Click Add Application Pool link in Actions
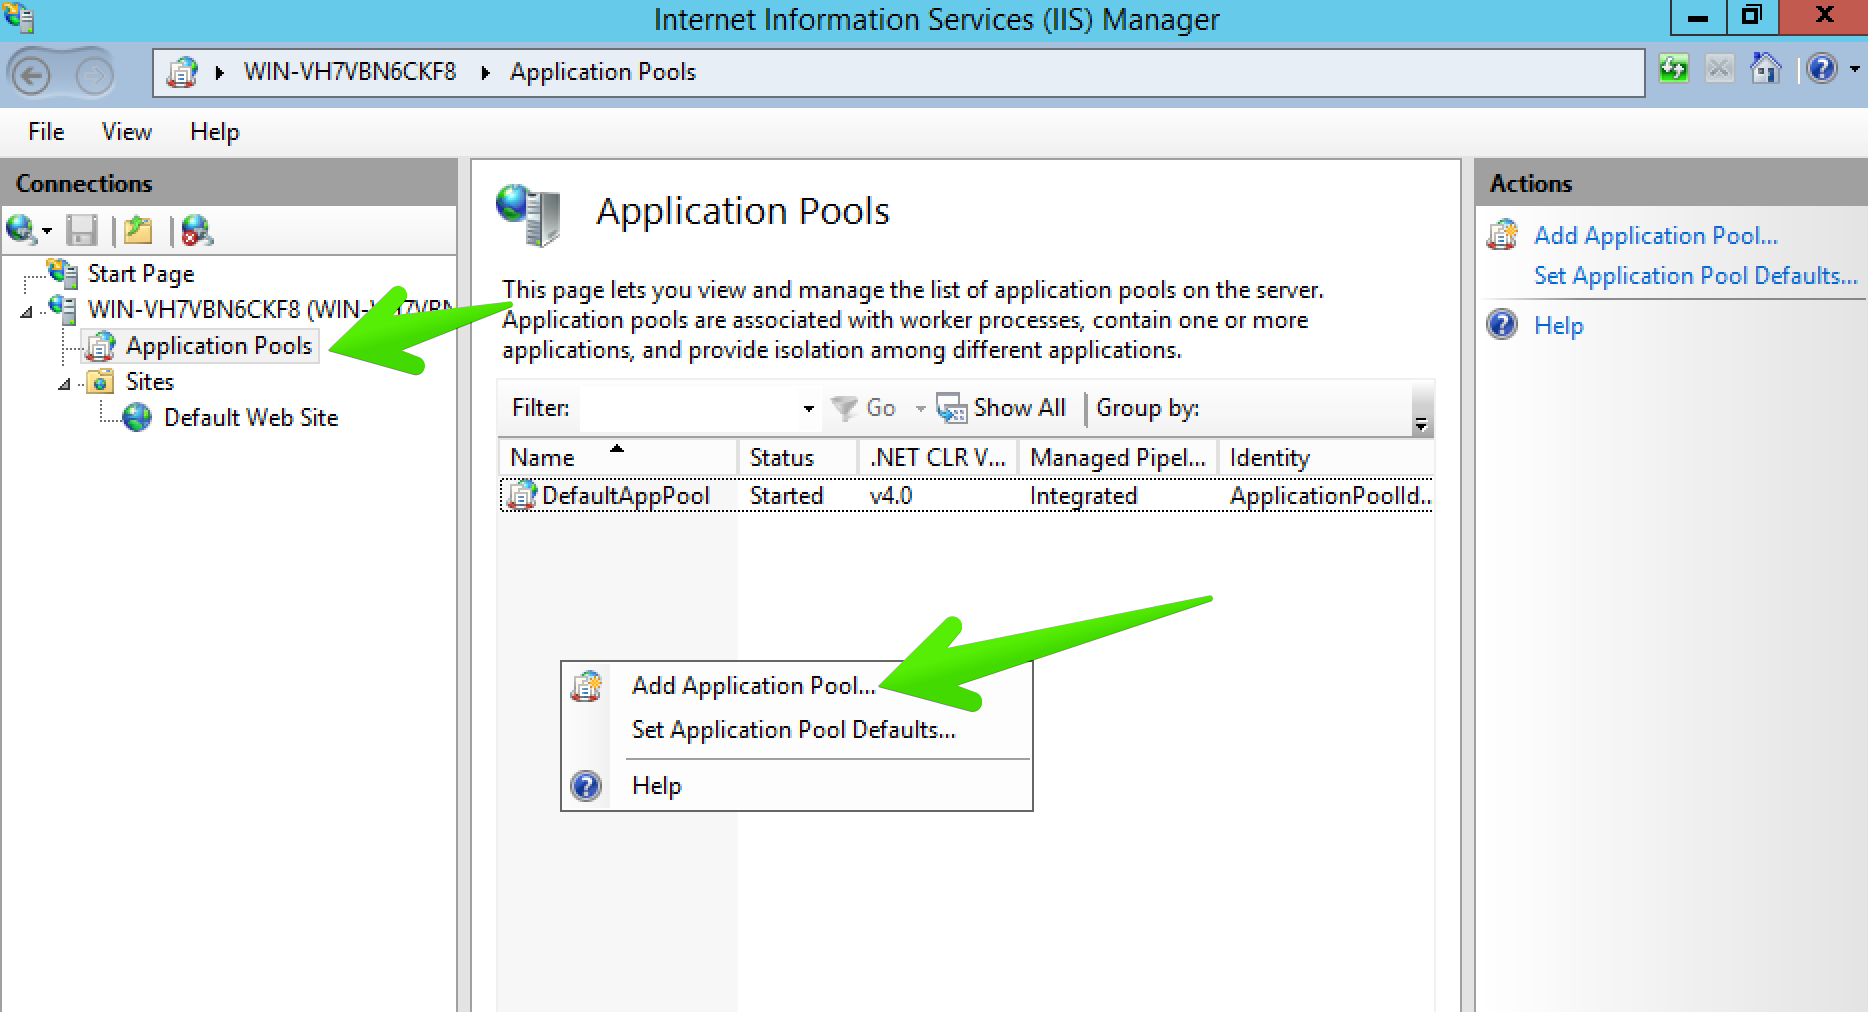 click(x=1656, y=236)
